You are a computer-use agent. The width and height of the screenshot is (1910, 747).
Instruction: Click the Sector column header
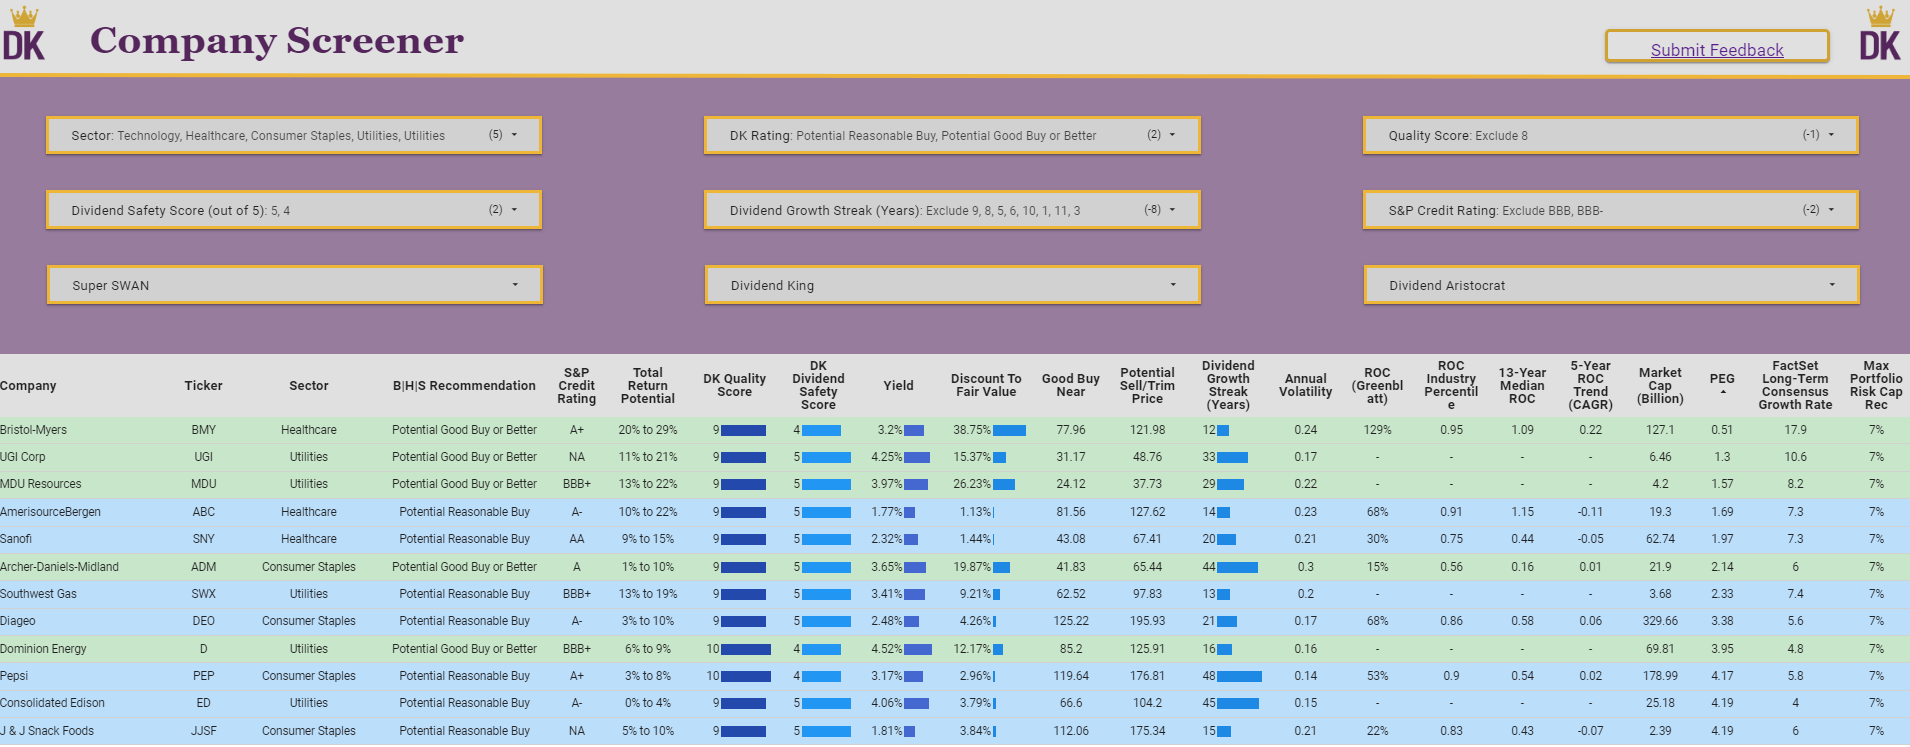[x=309, y=386]
